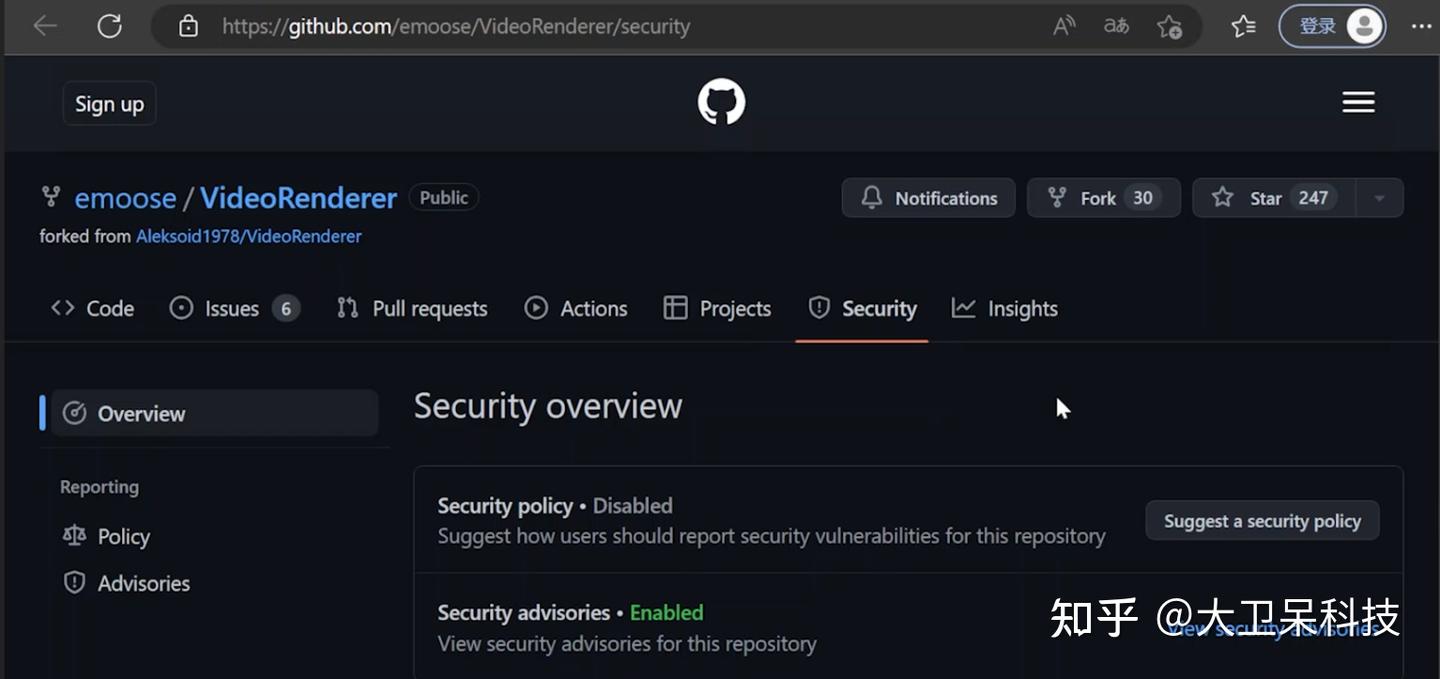Open the hamburger navigation menu

(x=1358, y=102)
